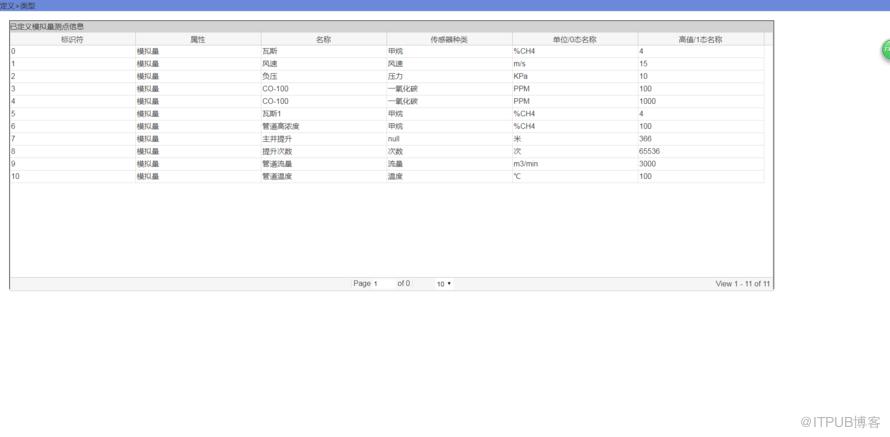
Task: Click the m3/min unit cell
Action: click(575, 163)
